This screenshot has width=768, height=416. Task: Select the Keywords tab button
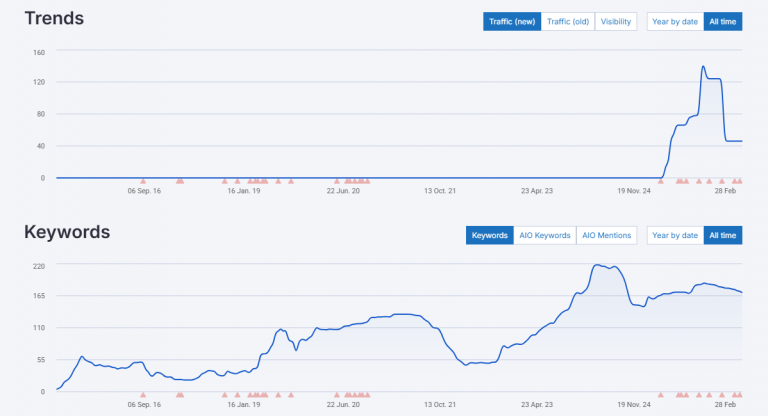coord(490,235)
